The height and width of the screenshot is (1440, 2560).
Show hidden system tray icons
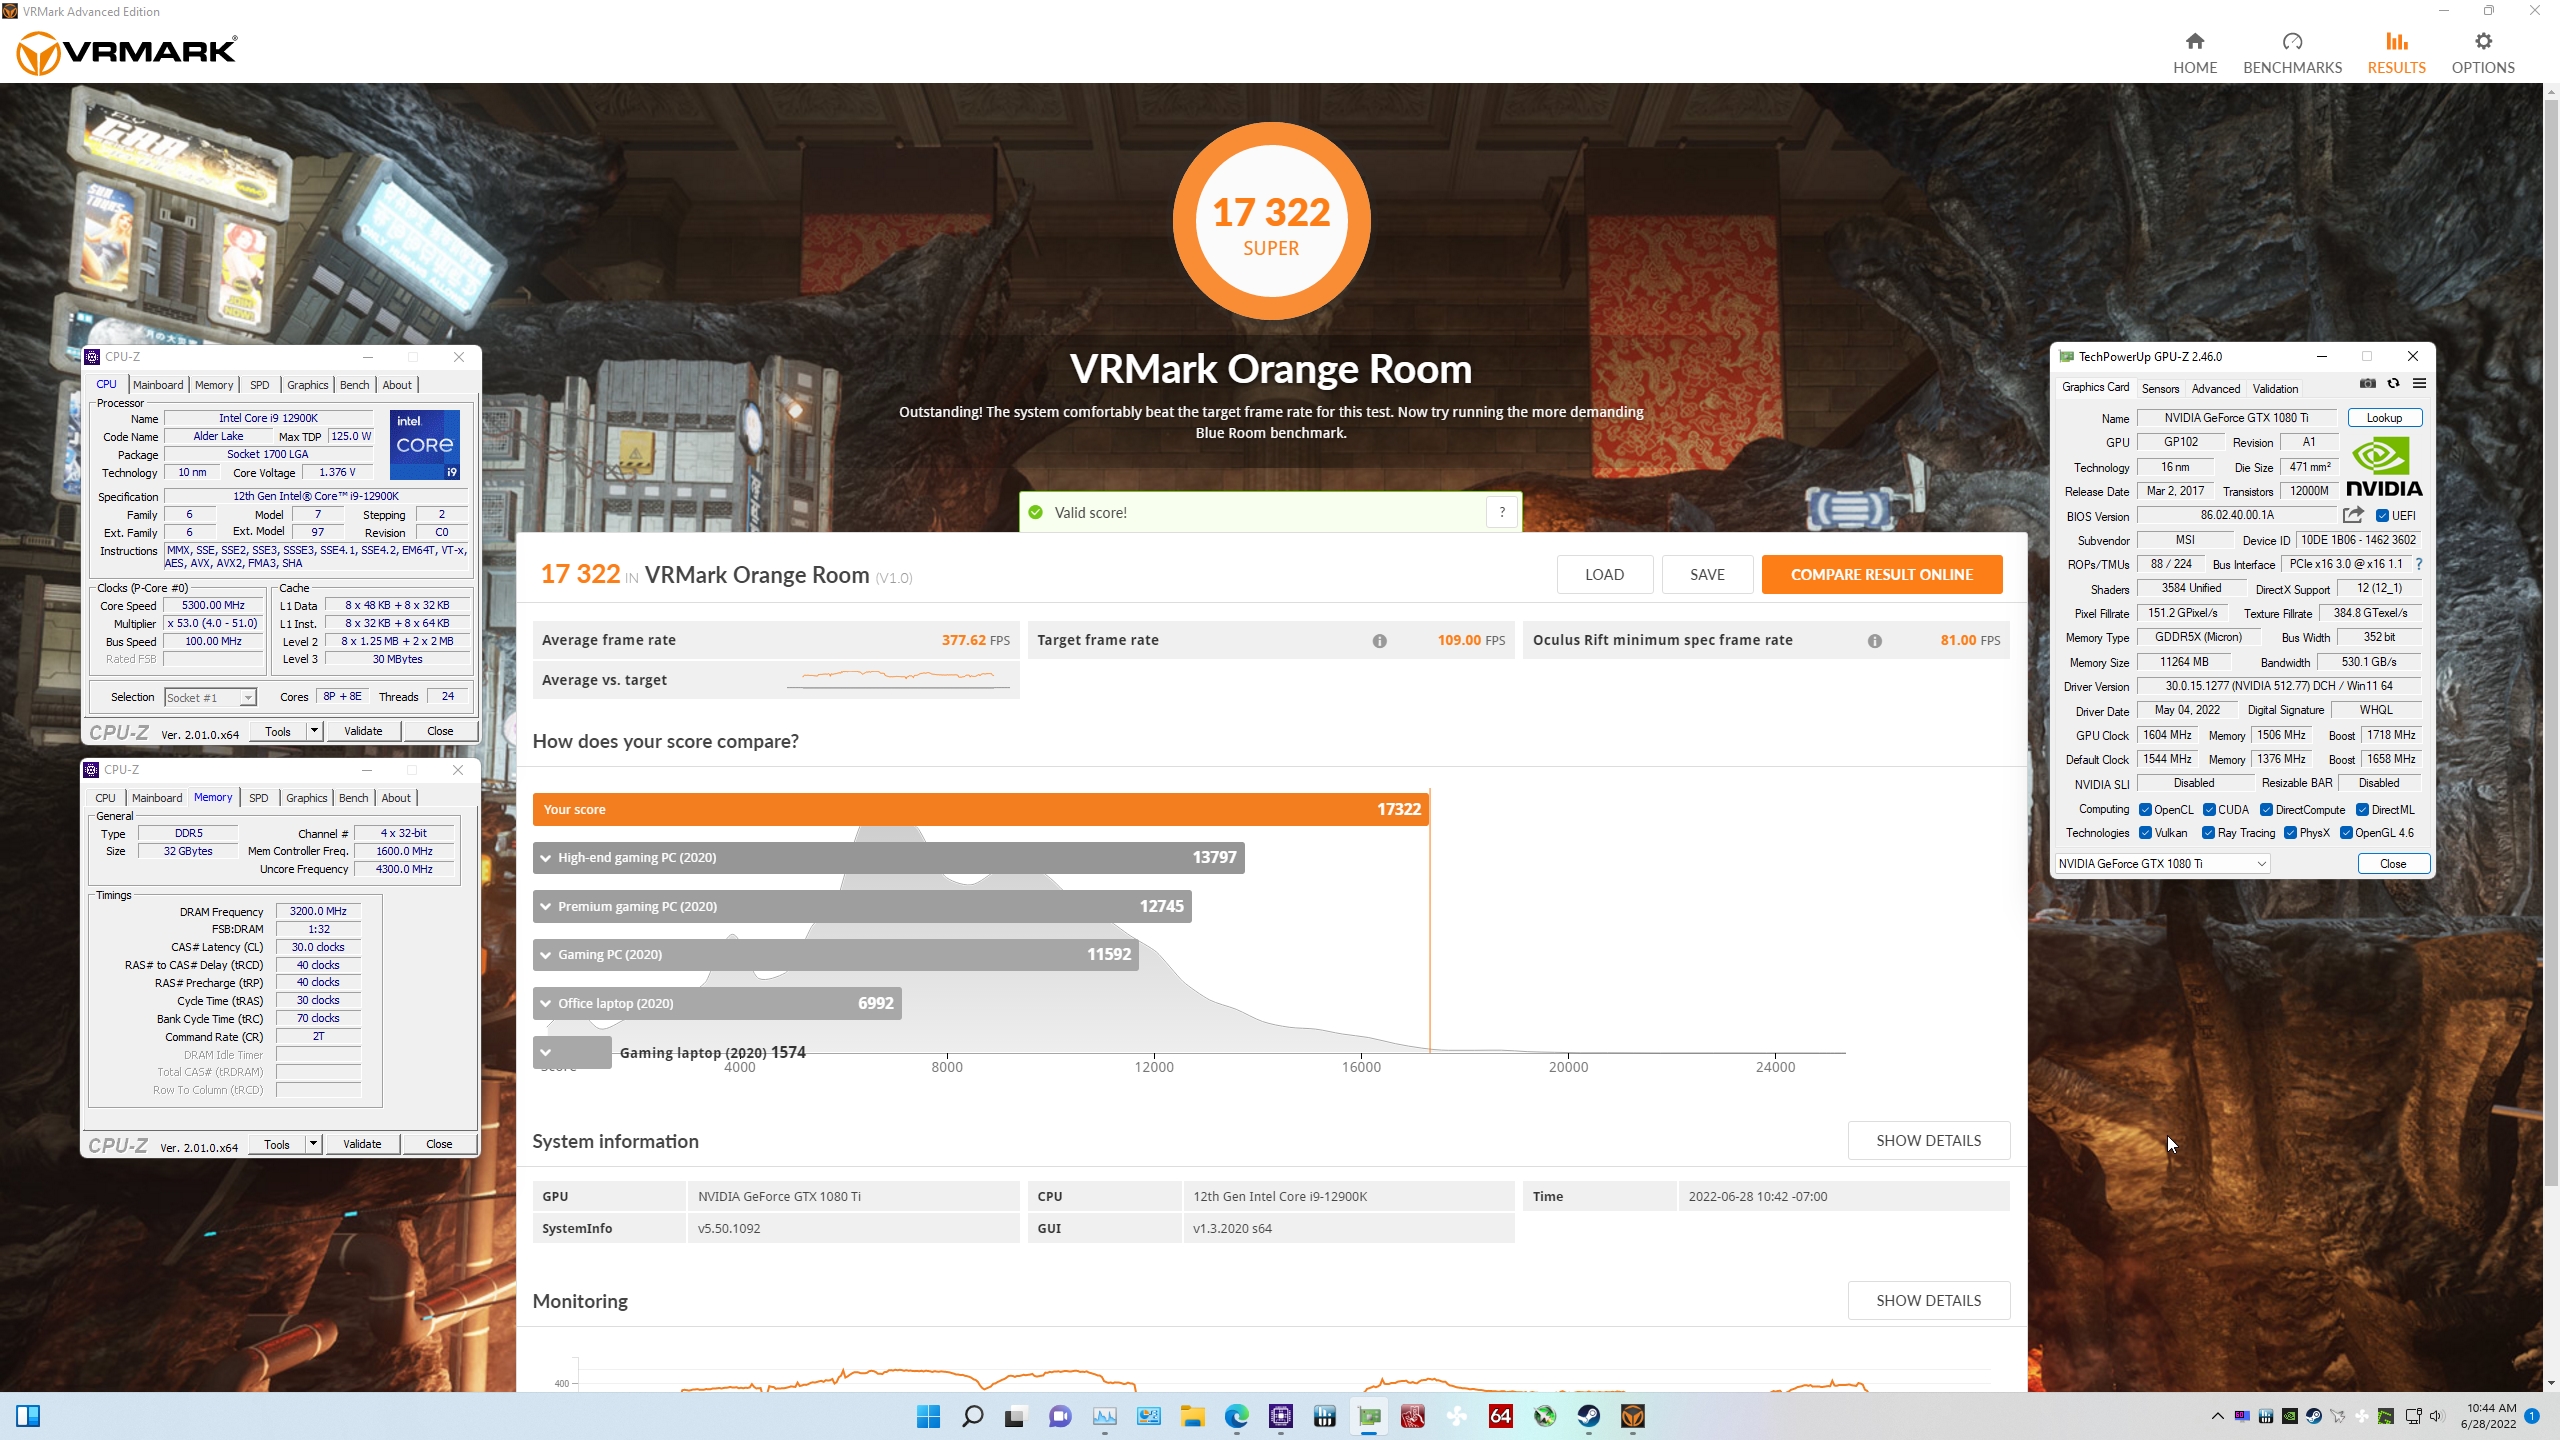2217,1416
